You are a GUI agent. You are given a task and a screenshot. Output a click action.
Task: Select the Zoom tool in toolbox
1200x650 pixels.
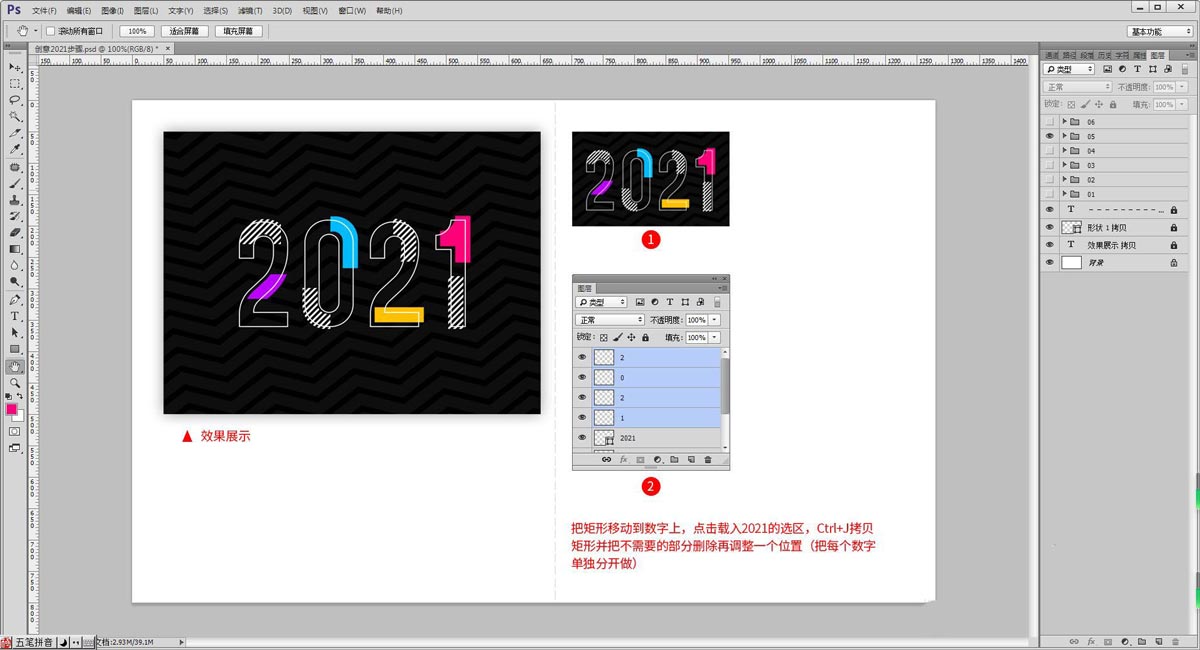(15, 383)
